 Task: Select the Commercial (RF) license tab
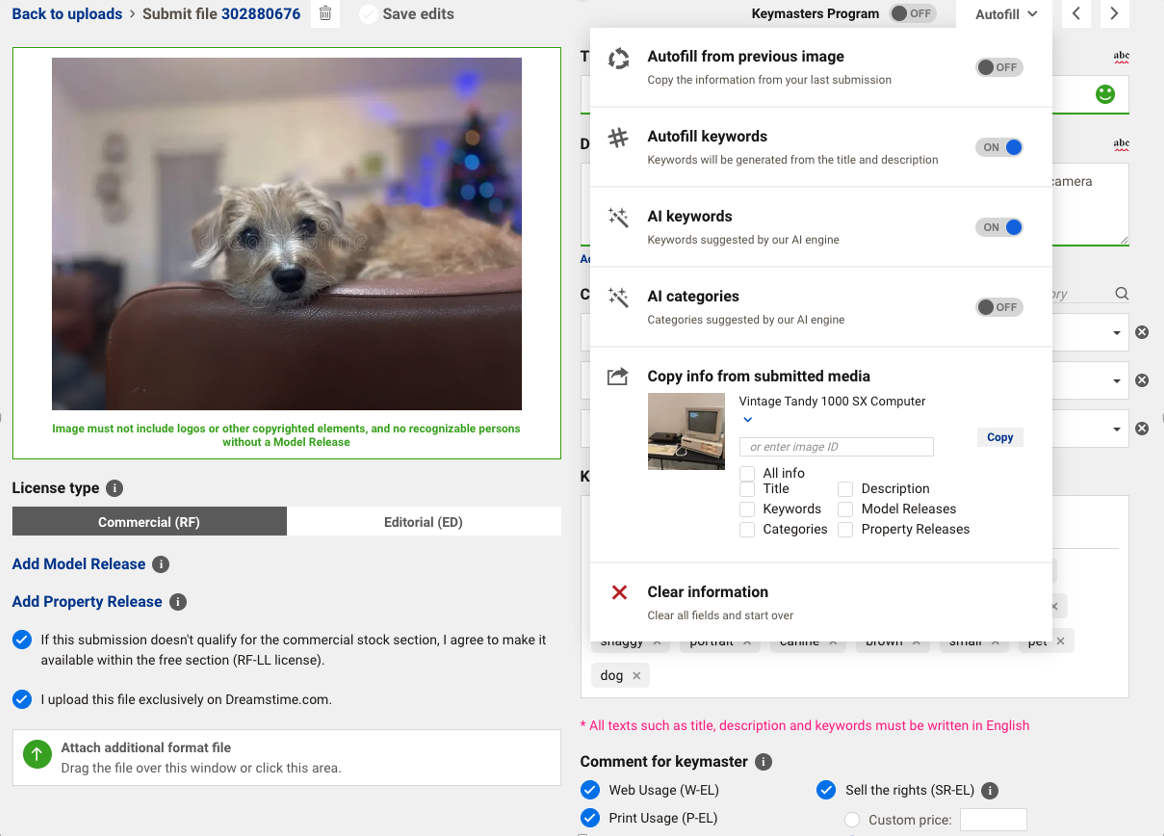pos(149,522)
